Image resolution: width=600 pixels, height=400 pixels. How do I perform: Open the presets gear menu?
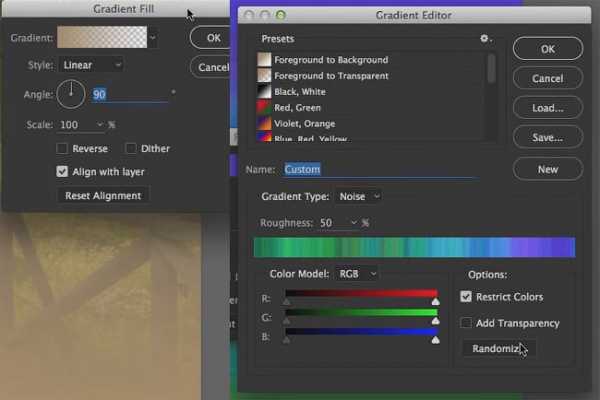486,39
